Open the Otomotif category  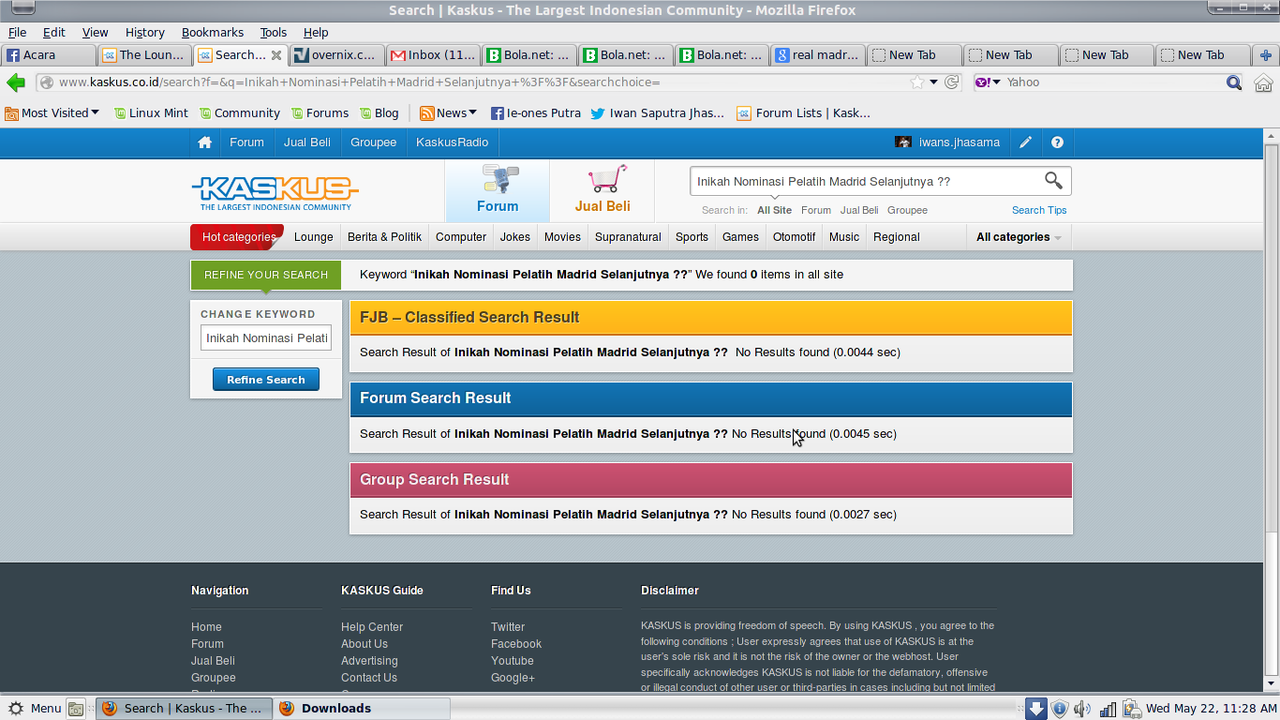pyautogui.click(x=794, y=237)
